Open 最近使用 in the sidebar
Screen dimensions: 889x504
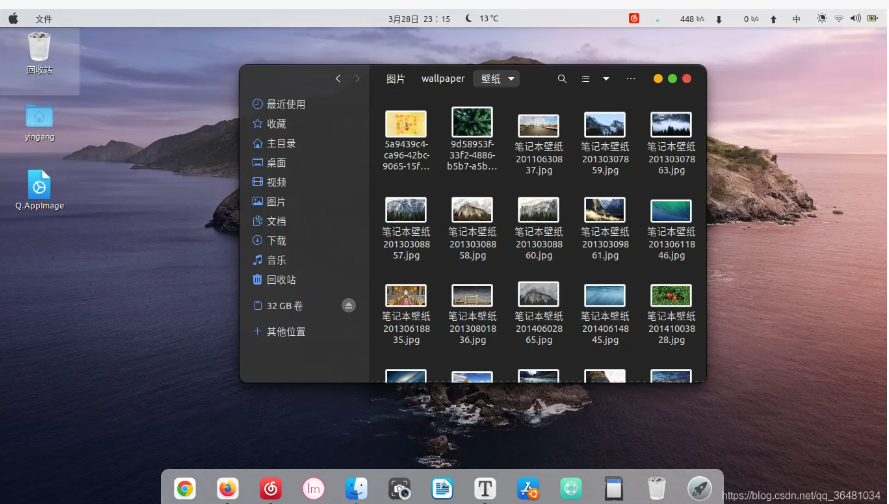click(285, 104)
